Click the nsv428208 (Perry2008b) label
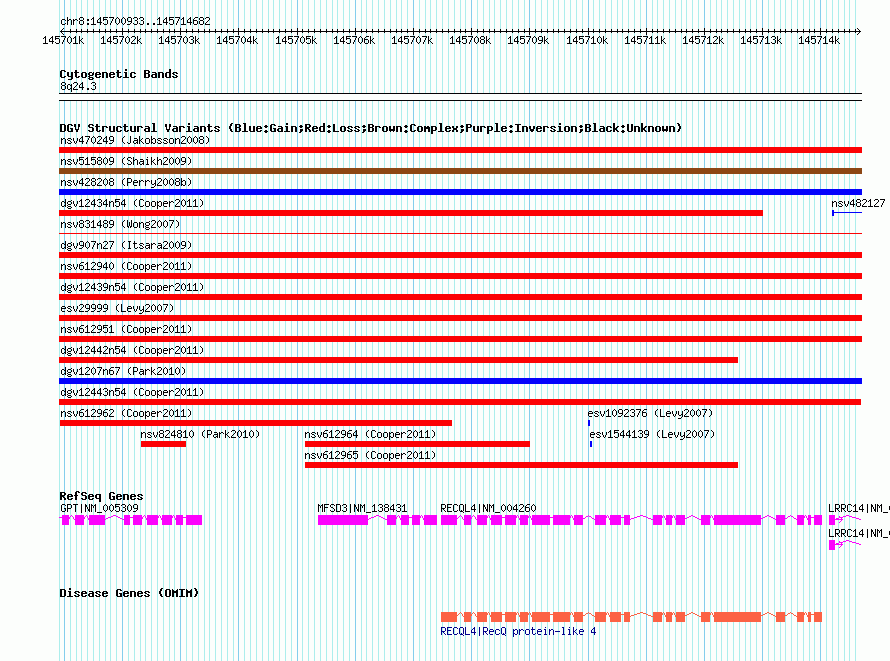The width and height of the screenshot is (890, 661). pos(126,182)
